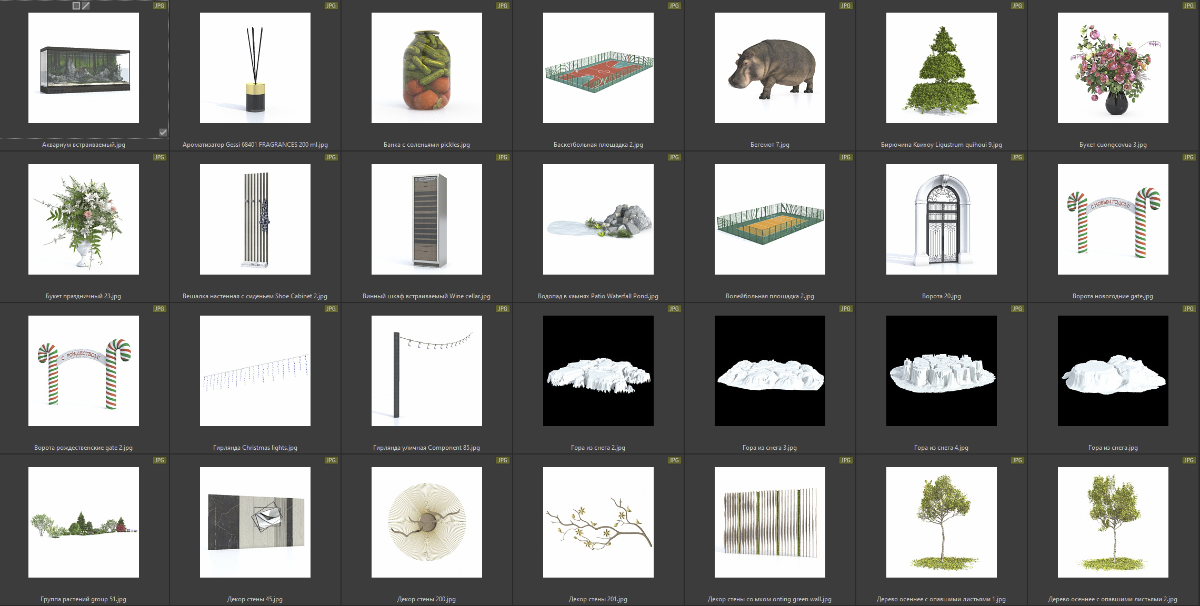
Task: Click the branch wall decor 201 thumbnail
Action: click(x=598, y=523)
